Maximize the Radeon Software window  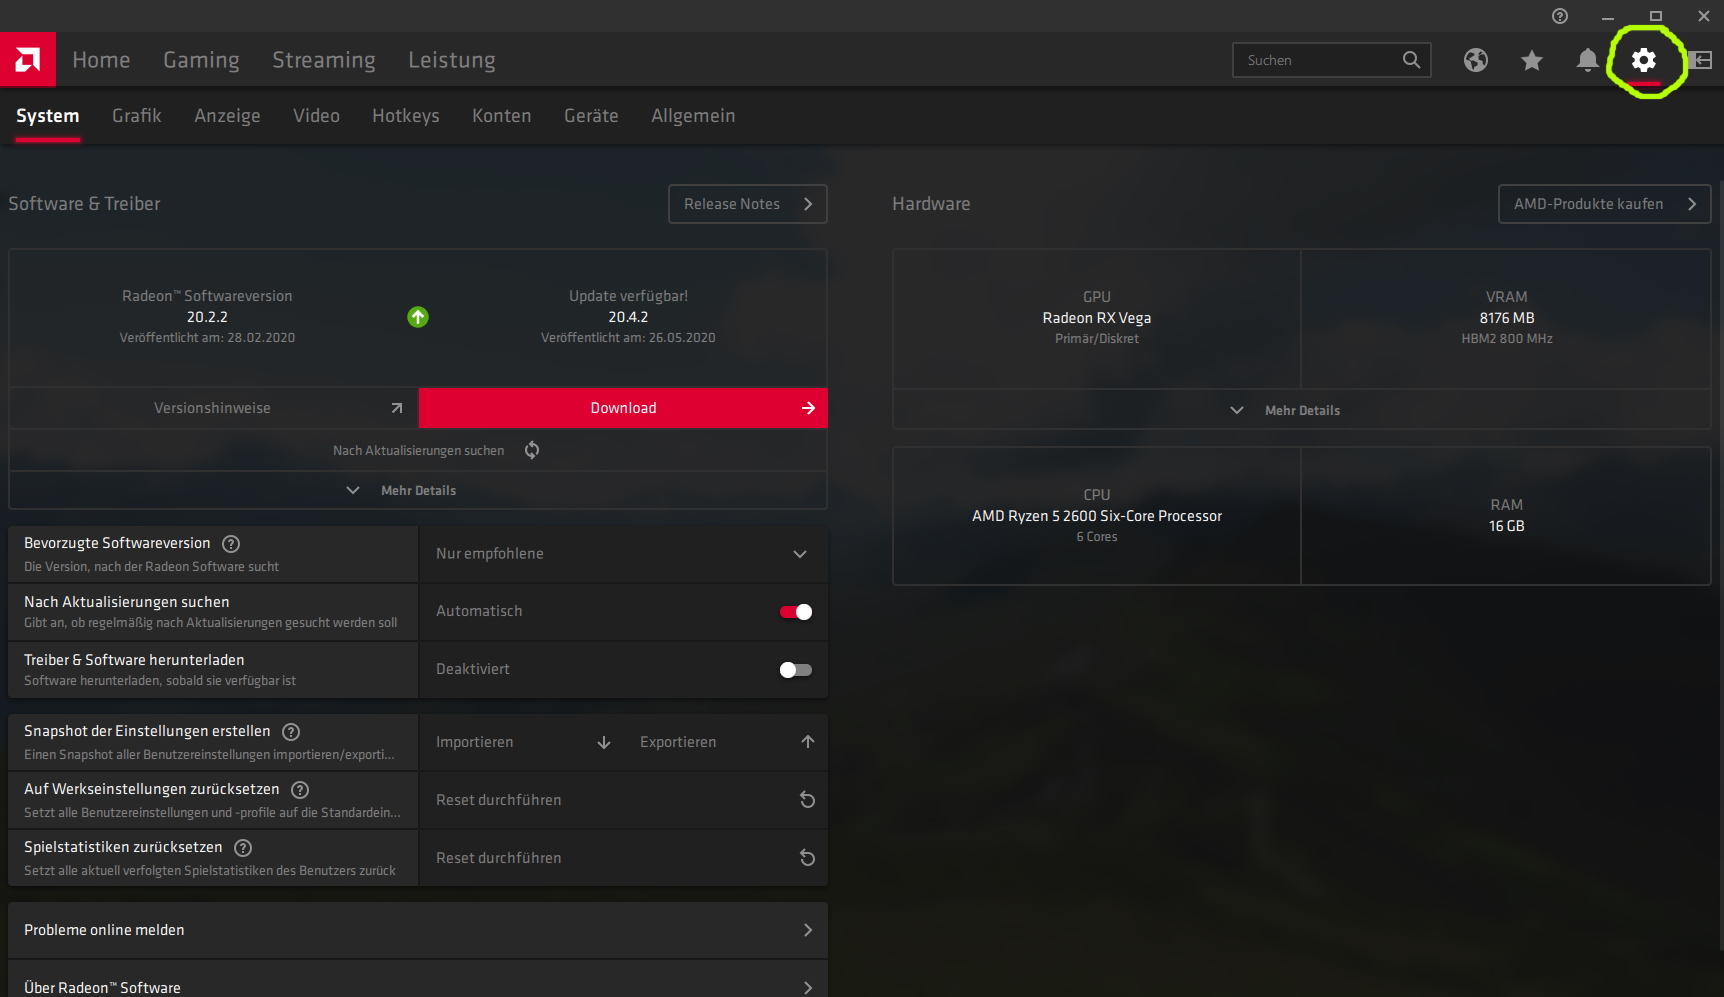[1656, 16]
